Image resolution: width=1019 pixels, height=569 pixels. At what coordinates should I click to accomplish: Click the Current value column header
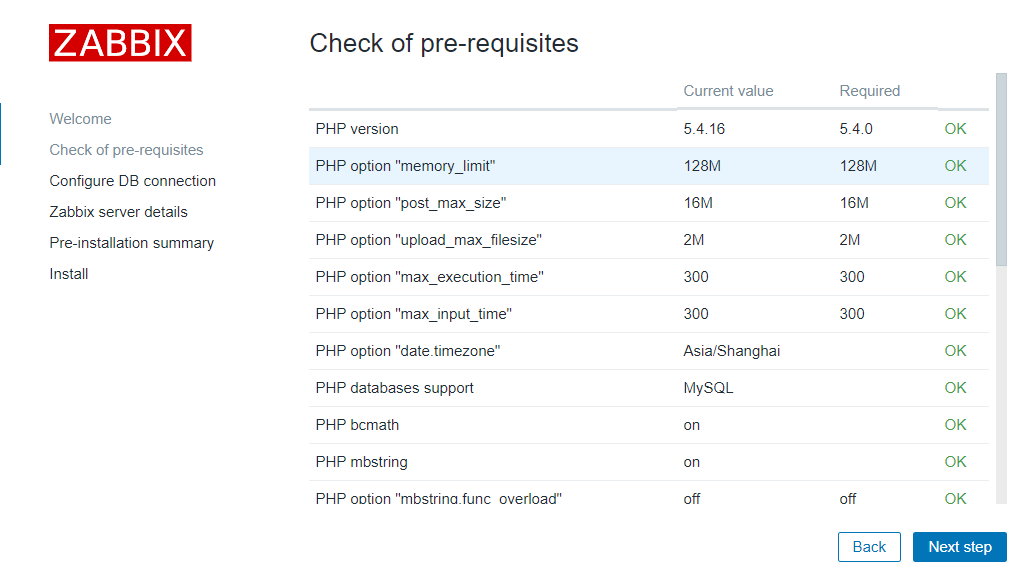coord(728,91)
